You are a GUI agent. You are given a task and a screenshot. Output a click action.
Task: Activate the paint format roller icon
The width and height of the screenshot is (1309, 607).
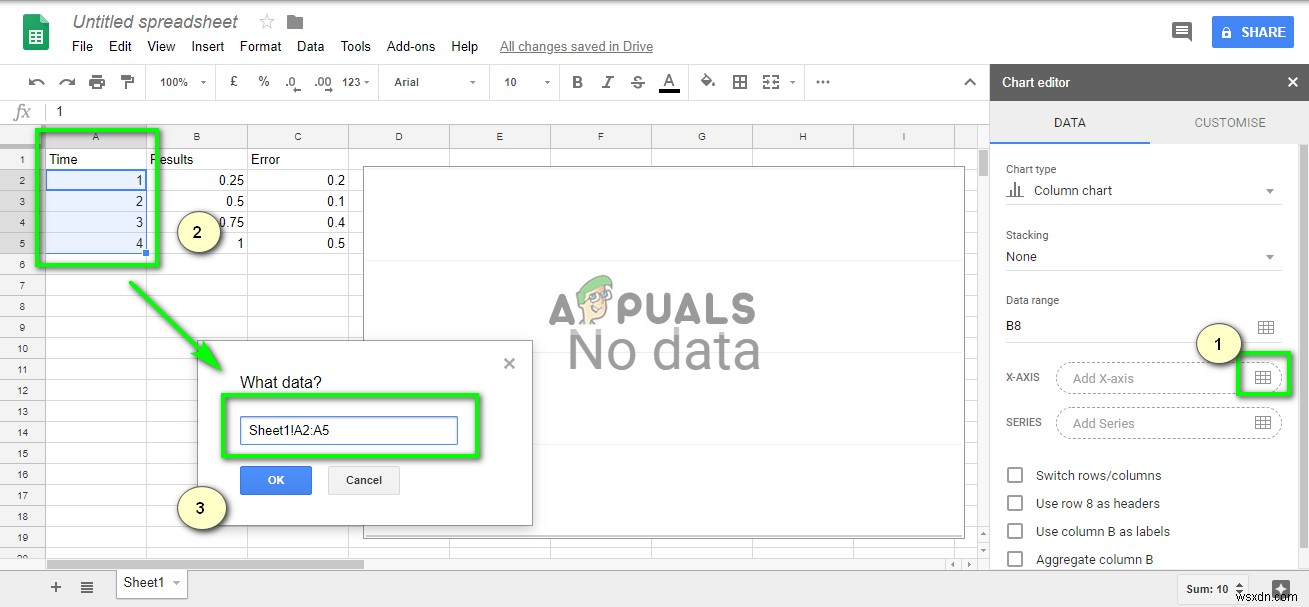[127, 82]
